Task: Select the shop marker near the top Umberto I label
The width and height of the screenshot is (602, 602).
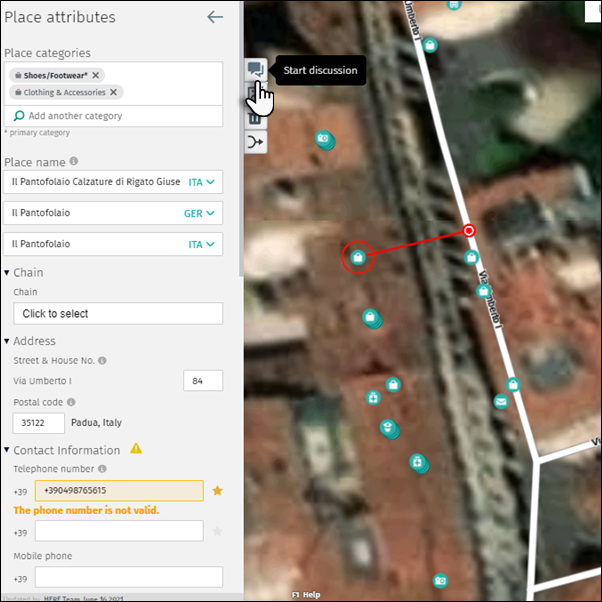Action: tap(430, 45)
